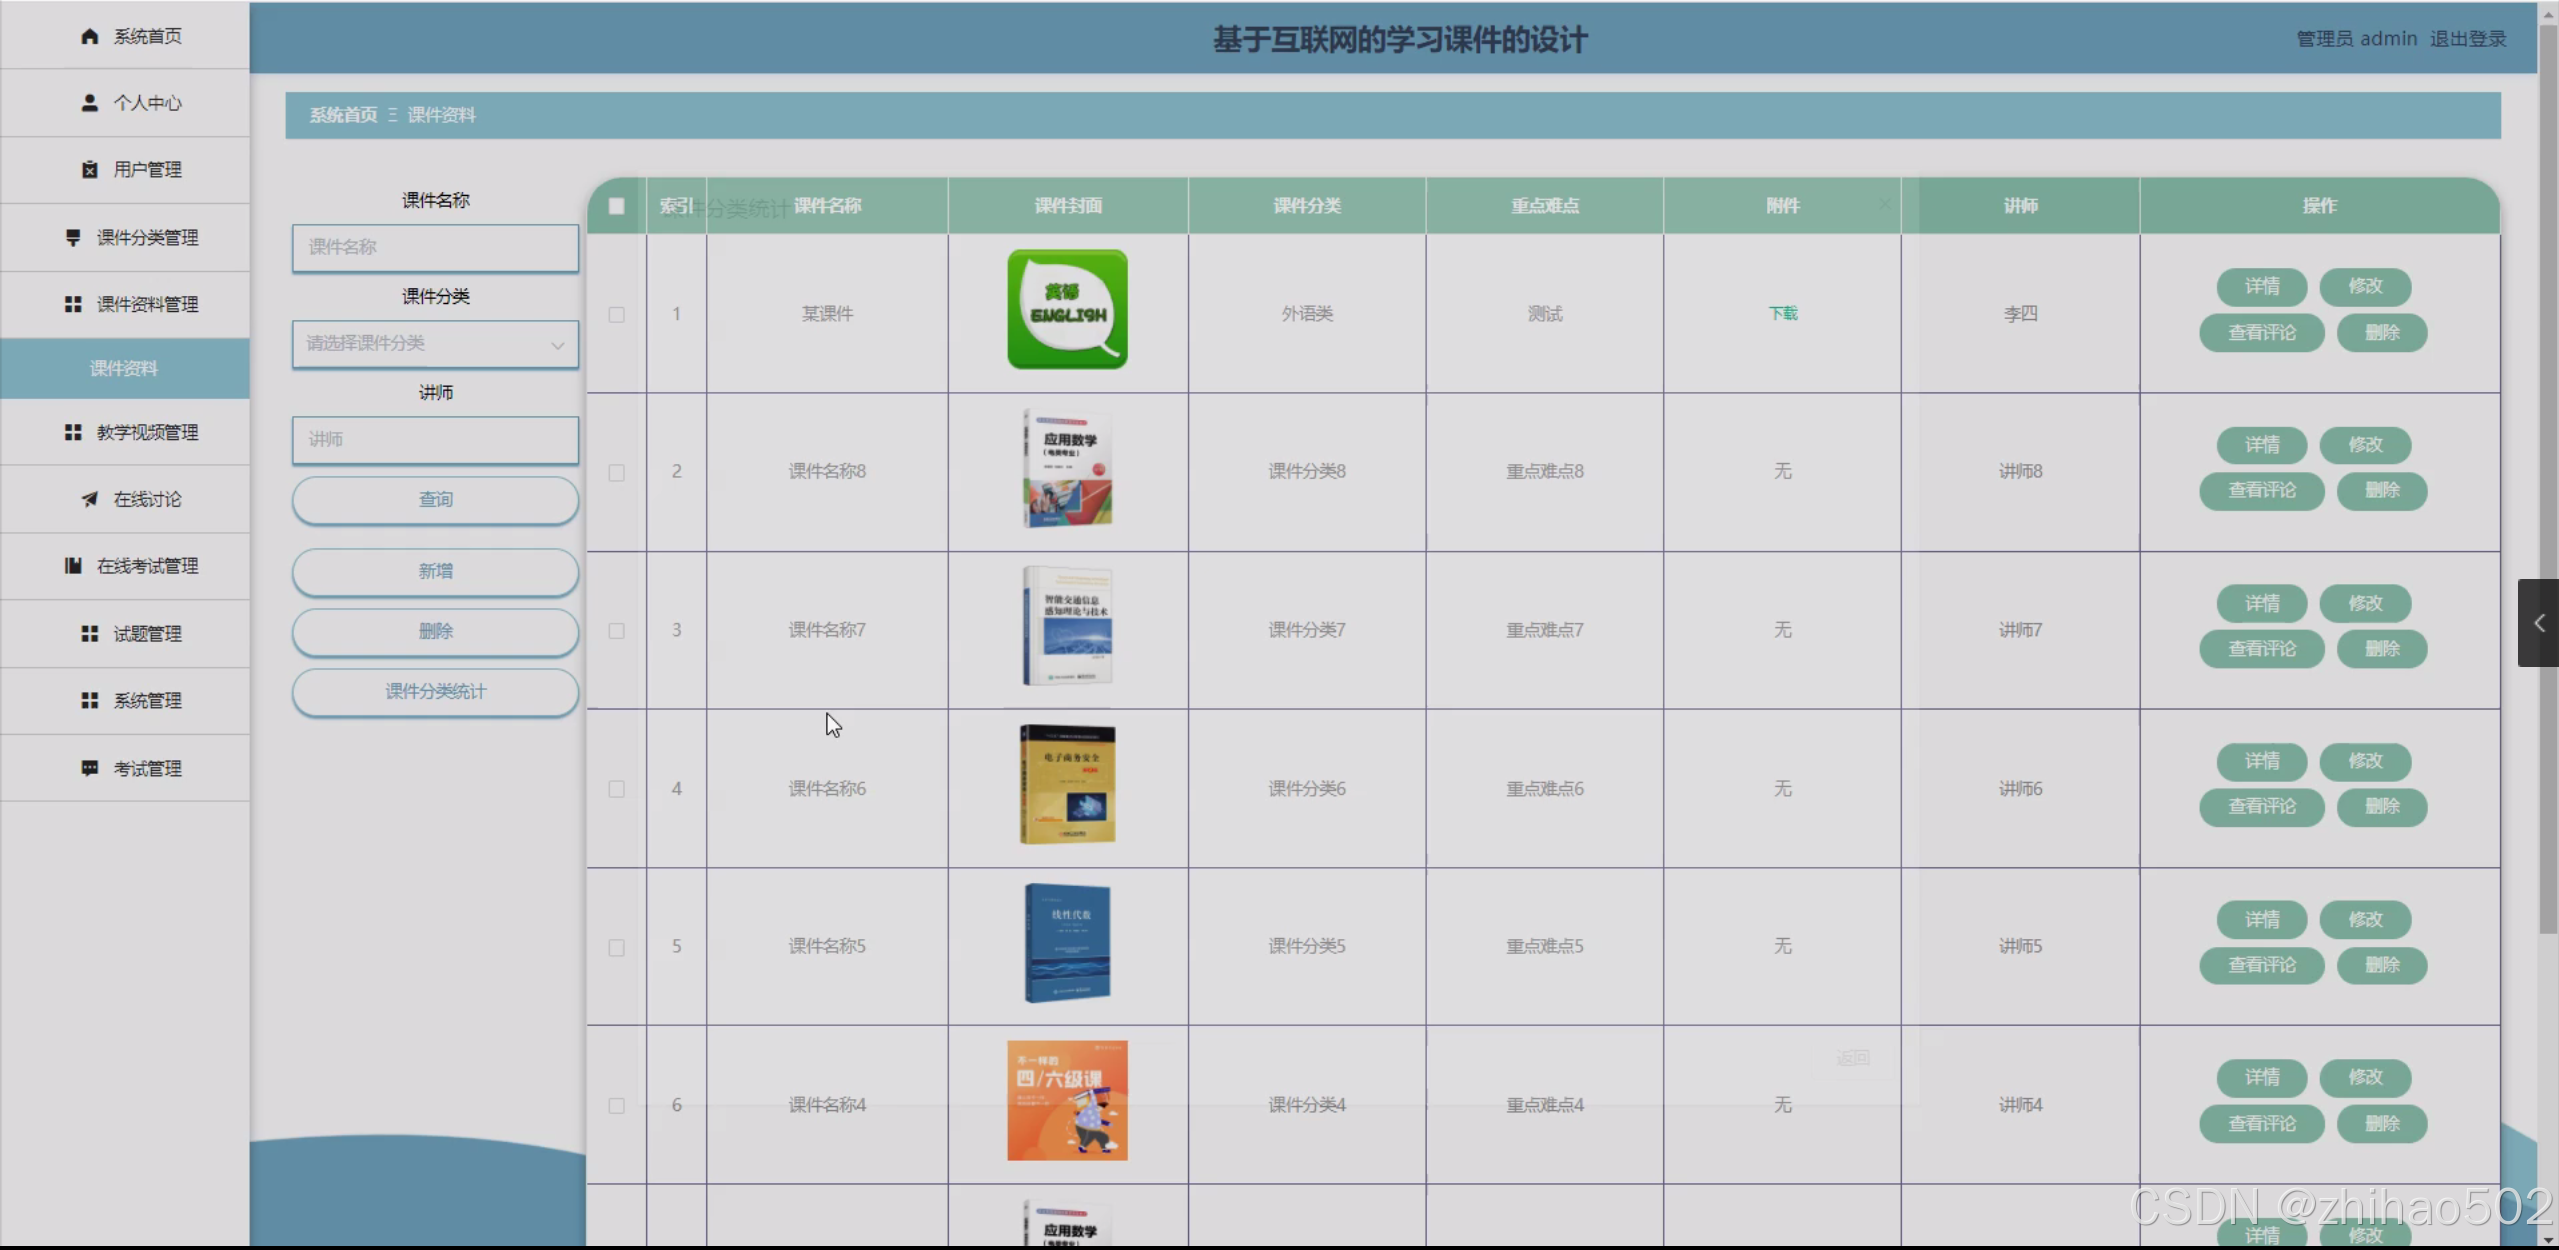Click the paper plane icon for 在线讨论
This screenshot has height=1250, width=2559.
[x=89, y=499]
